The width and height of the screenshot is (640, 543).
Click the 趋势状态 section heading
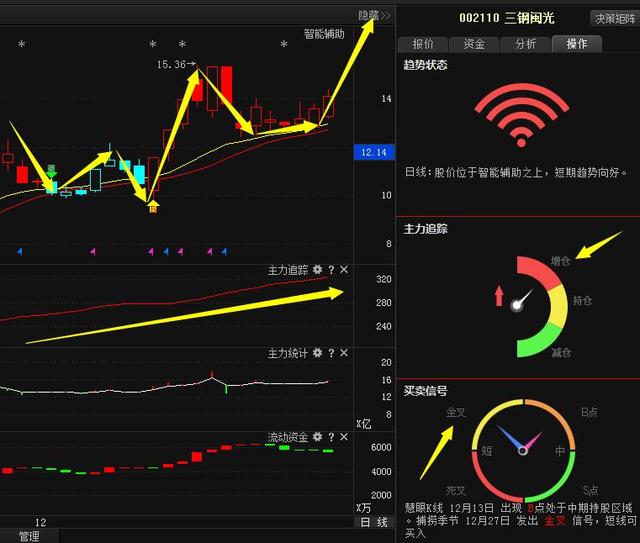(426, 65)
